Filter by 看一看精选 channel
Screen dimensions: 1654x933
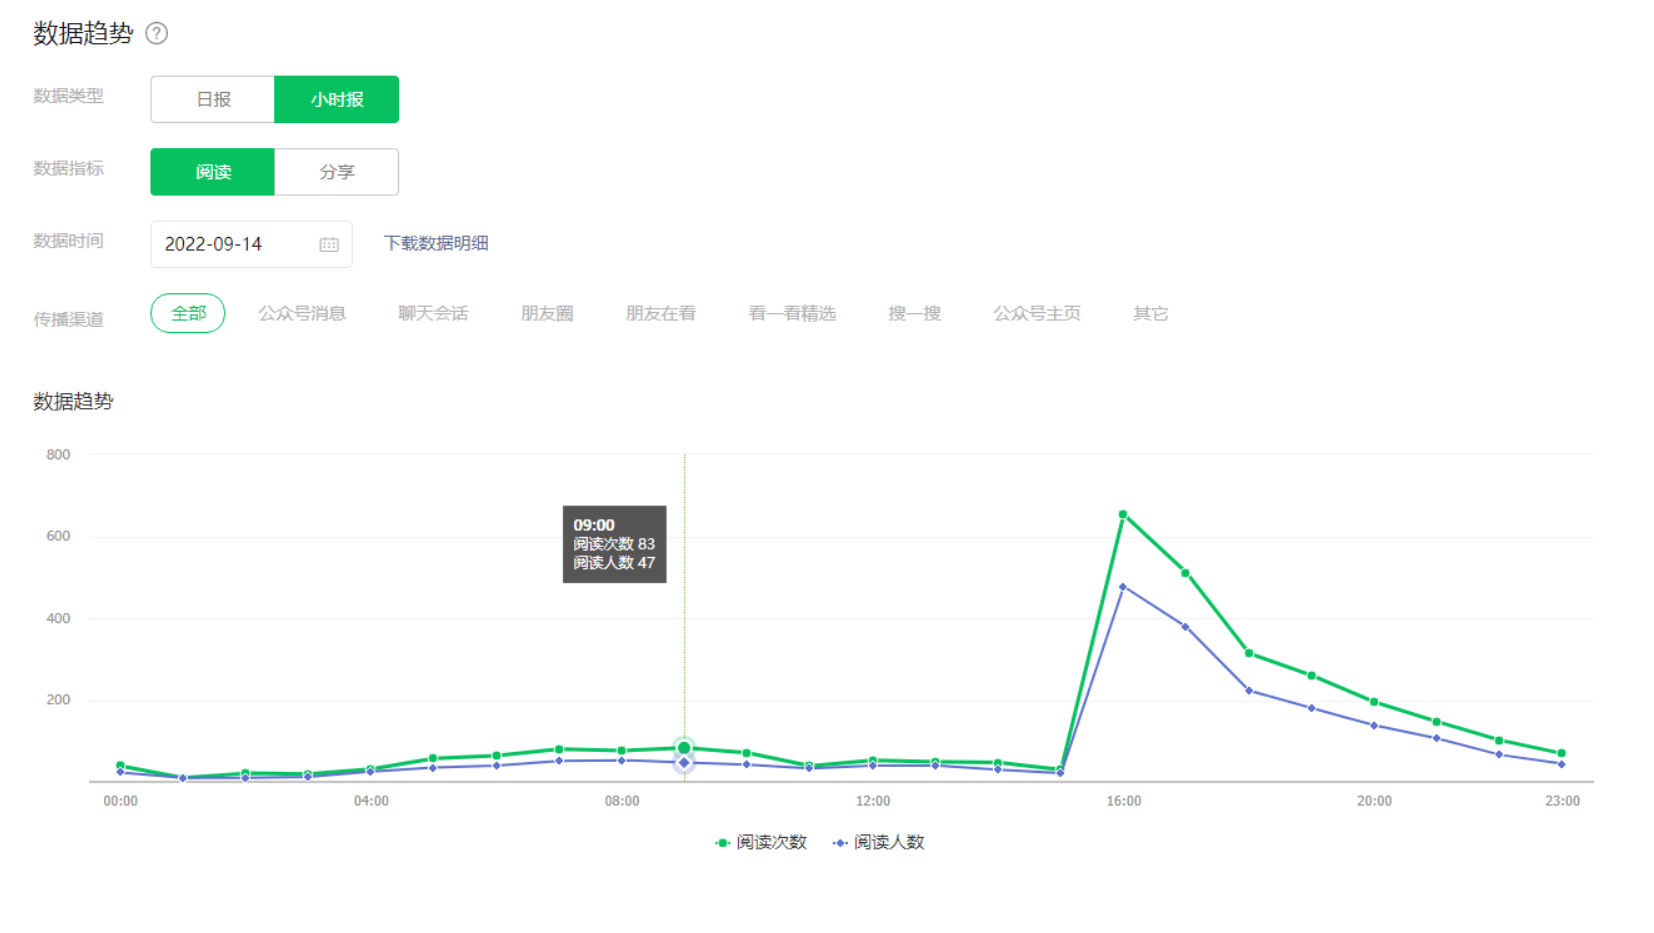(792, 313)
